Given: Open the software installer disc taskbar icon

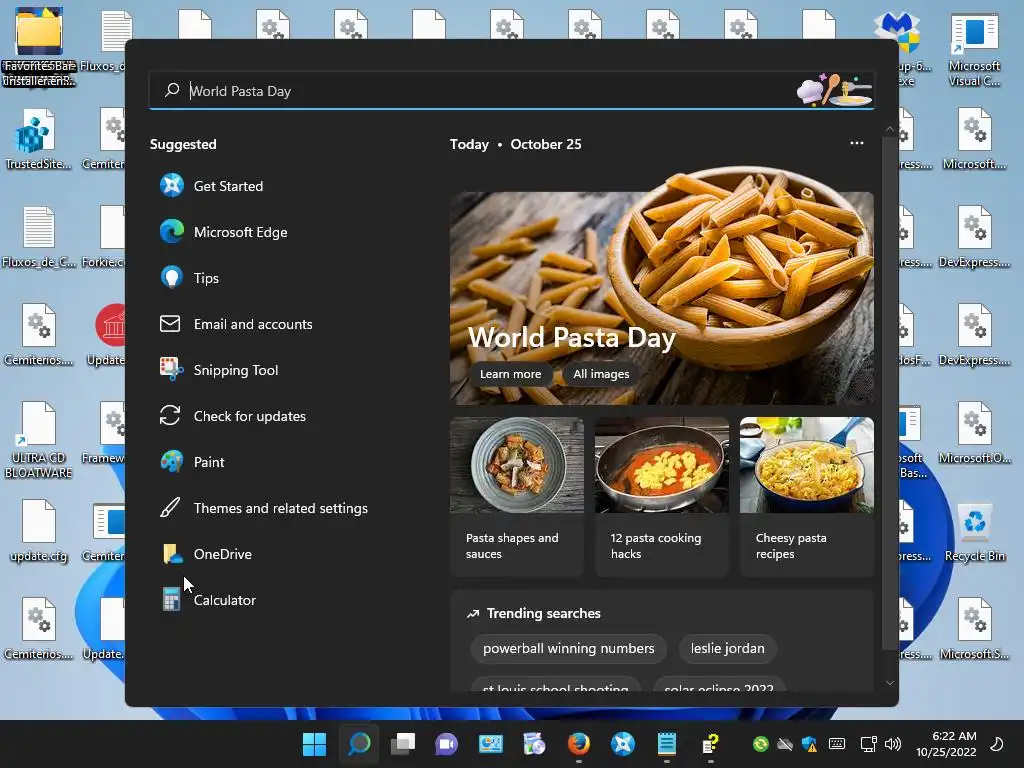Looking at the screenshot, I should point(534,744).
